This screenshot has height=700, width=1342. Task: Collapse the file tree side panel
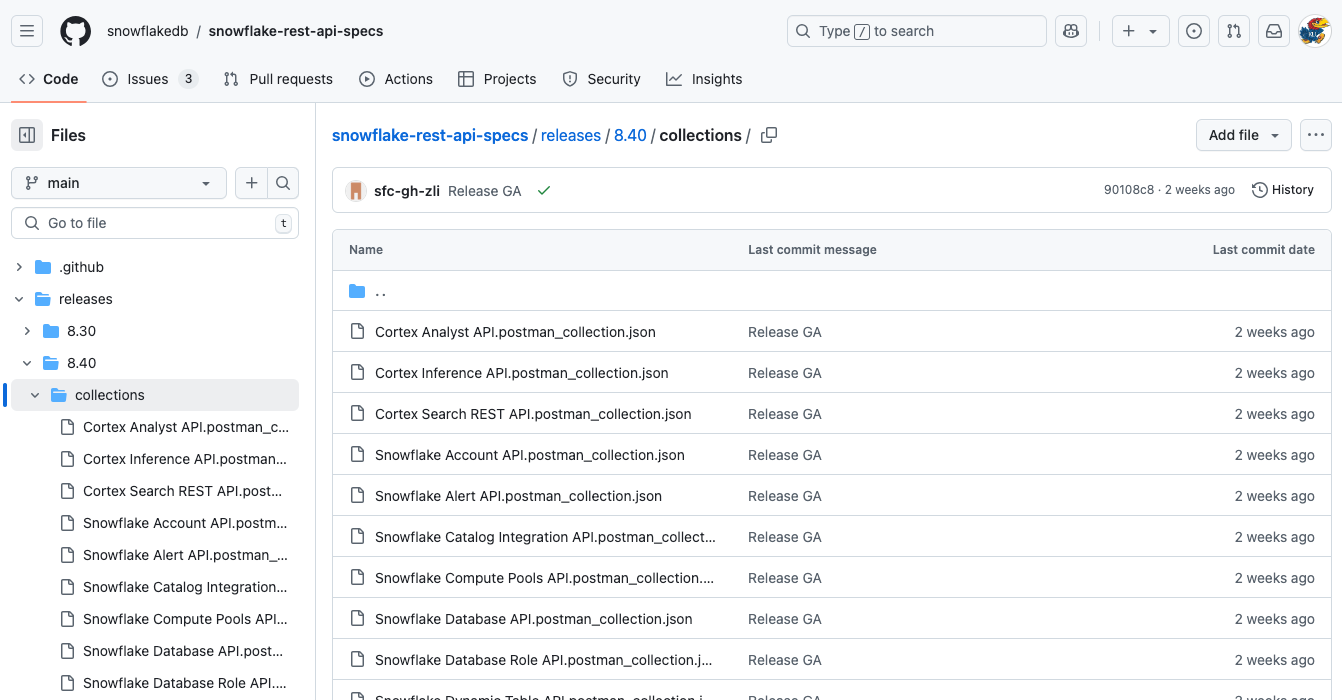click(27, 135)
